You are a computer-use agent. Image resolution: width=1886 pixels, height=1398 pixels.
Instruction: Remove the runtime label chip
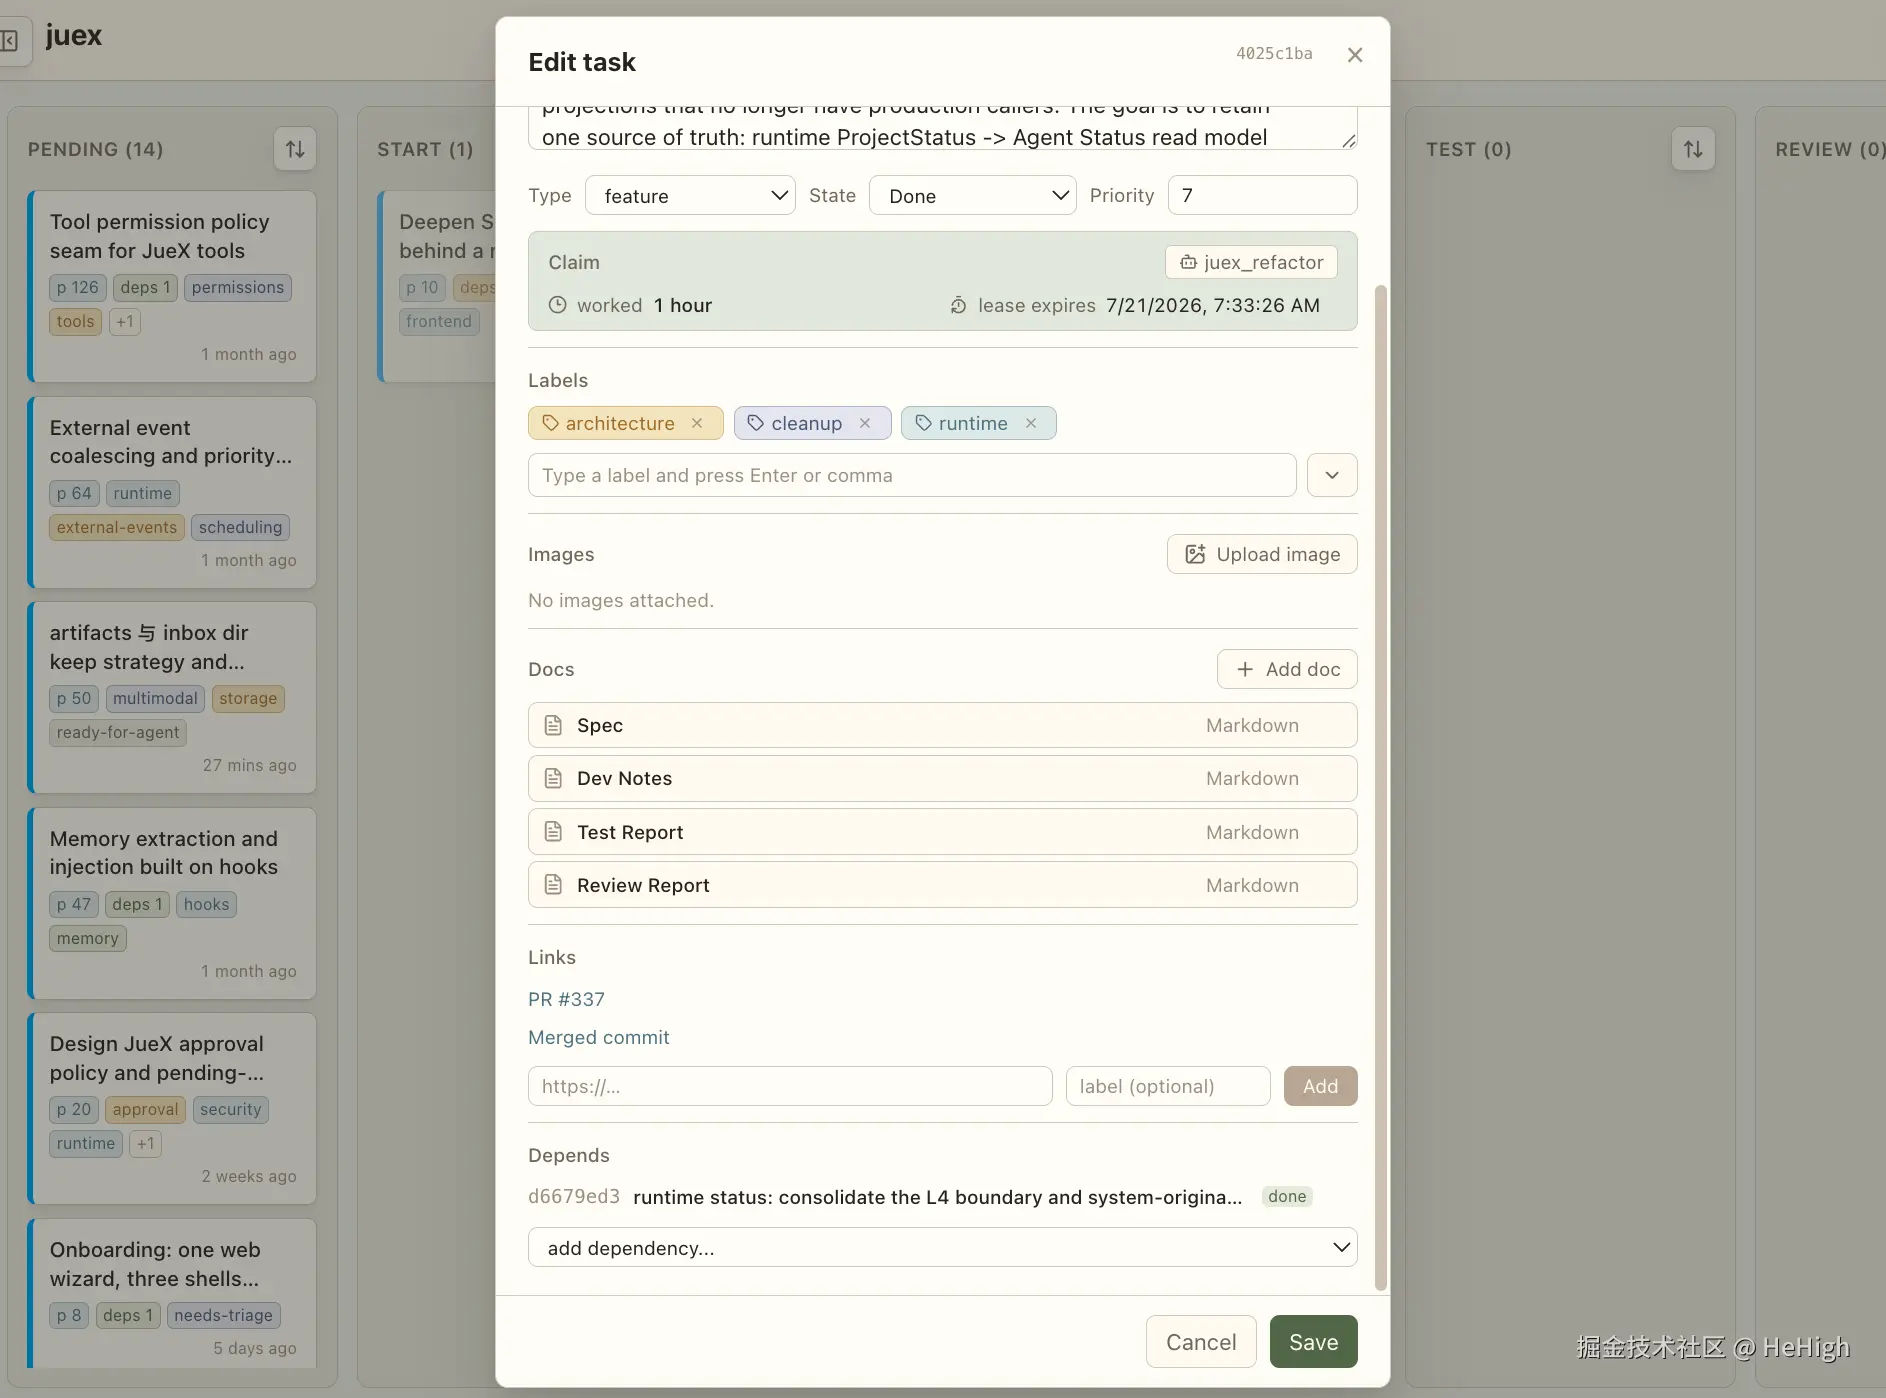tap(1031, 423)
